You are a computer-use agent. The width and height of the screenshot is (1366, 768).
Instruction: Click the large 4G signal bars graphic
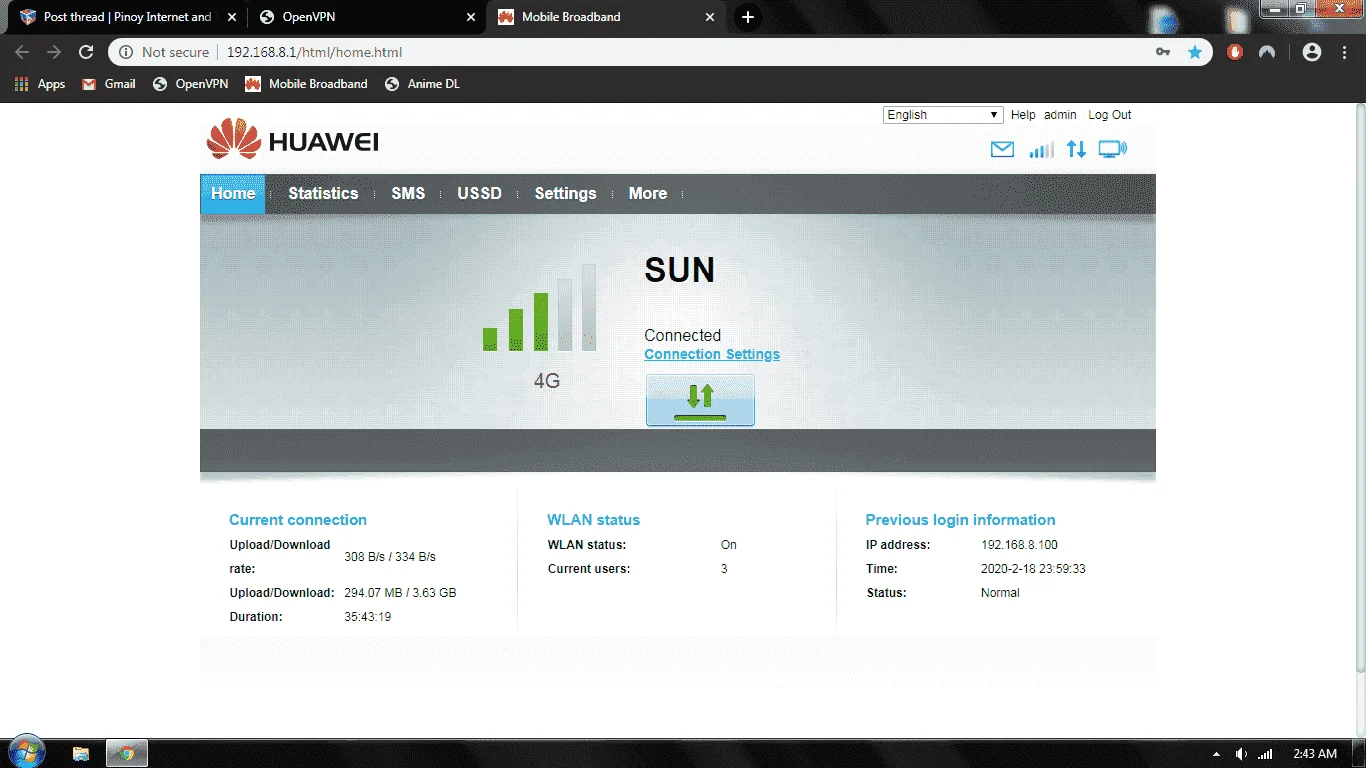(540, 307)
